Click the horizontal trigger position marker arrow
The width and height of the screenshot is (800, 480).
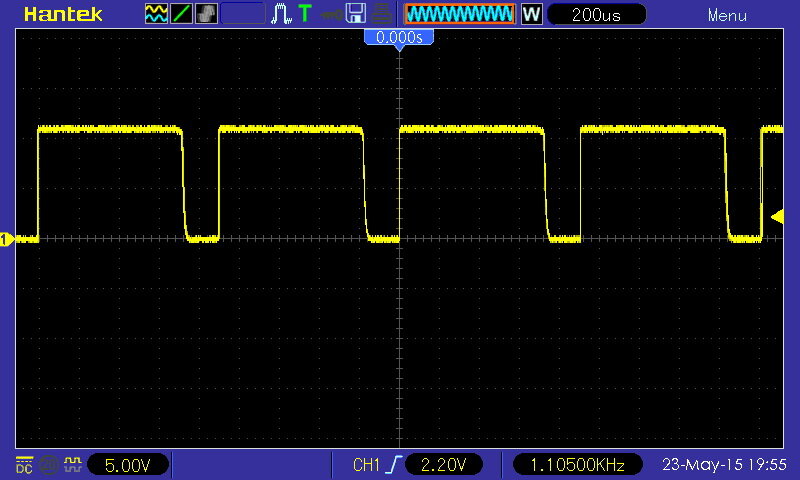399,48
